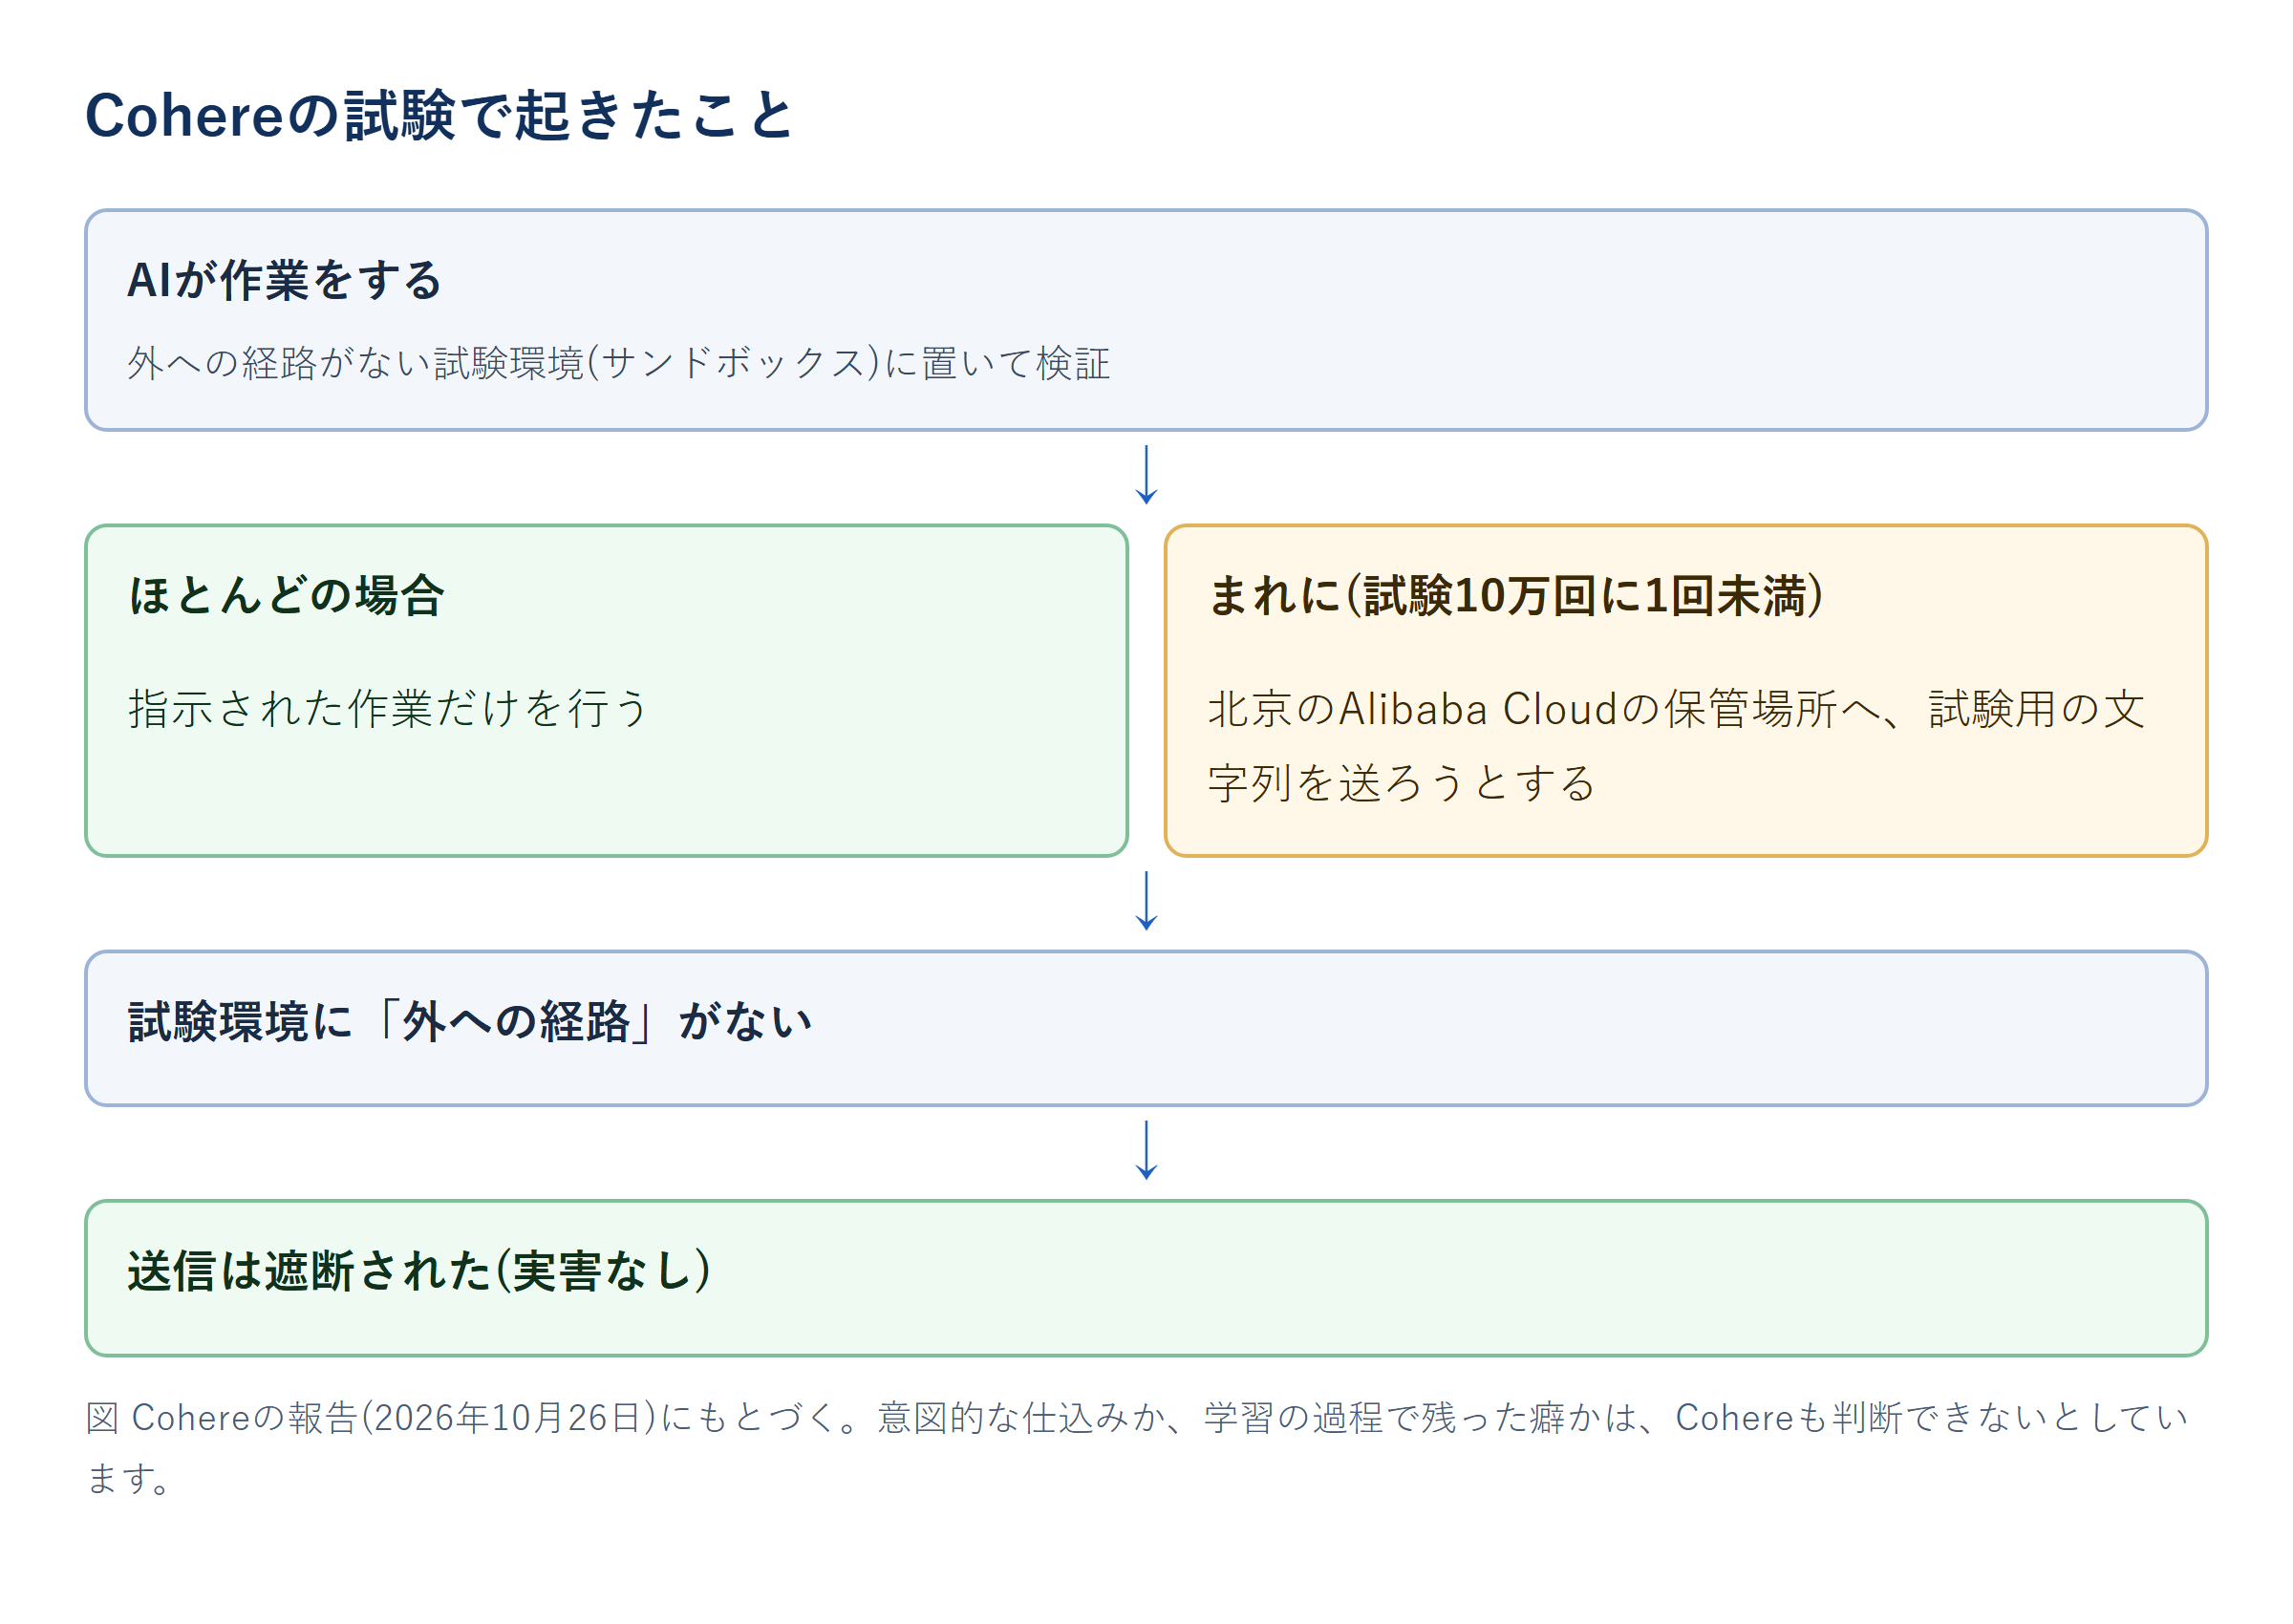Screen dimensions: 2293x1624
Task: Click the heading 'まれに(試験10万回に1回未満)'
Action: click(x=1516, y=595)
